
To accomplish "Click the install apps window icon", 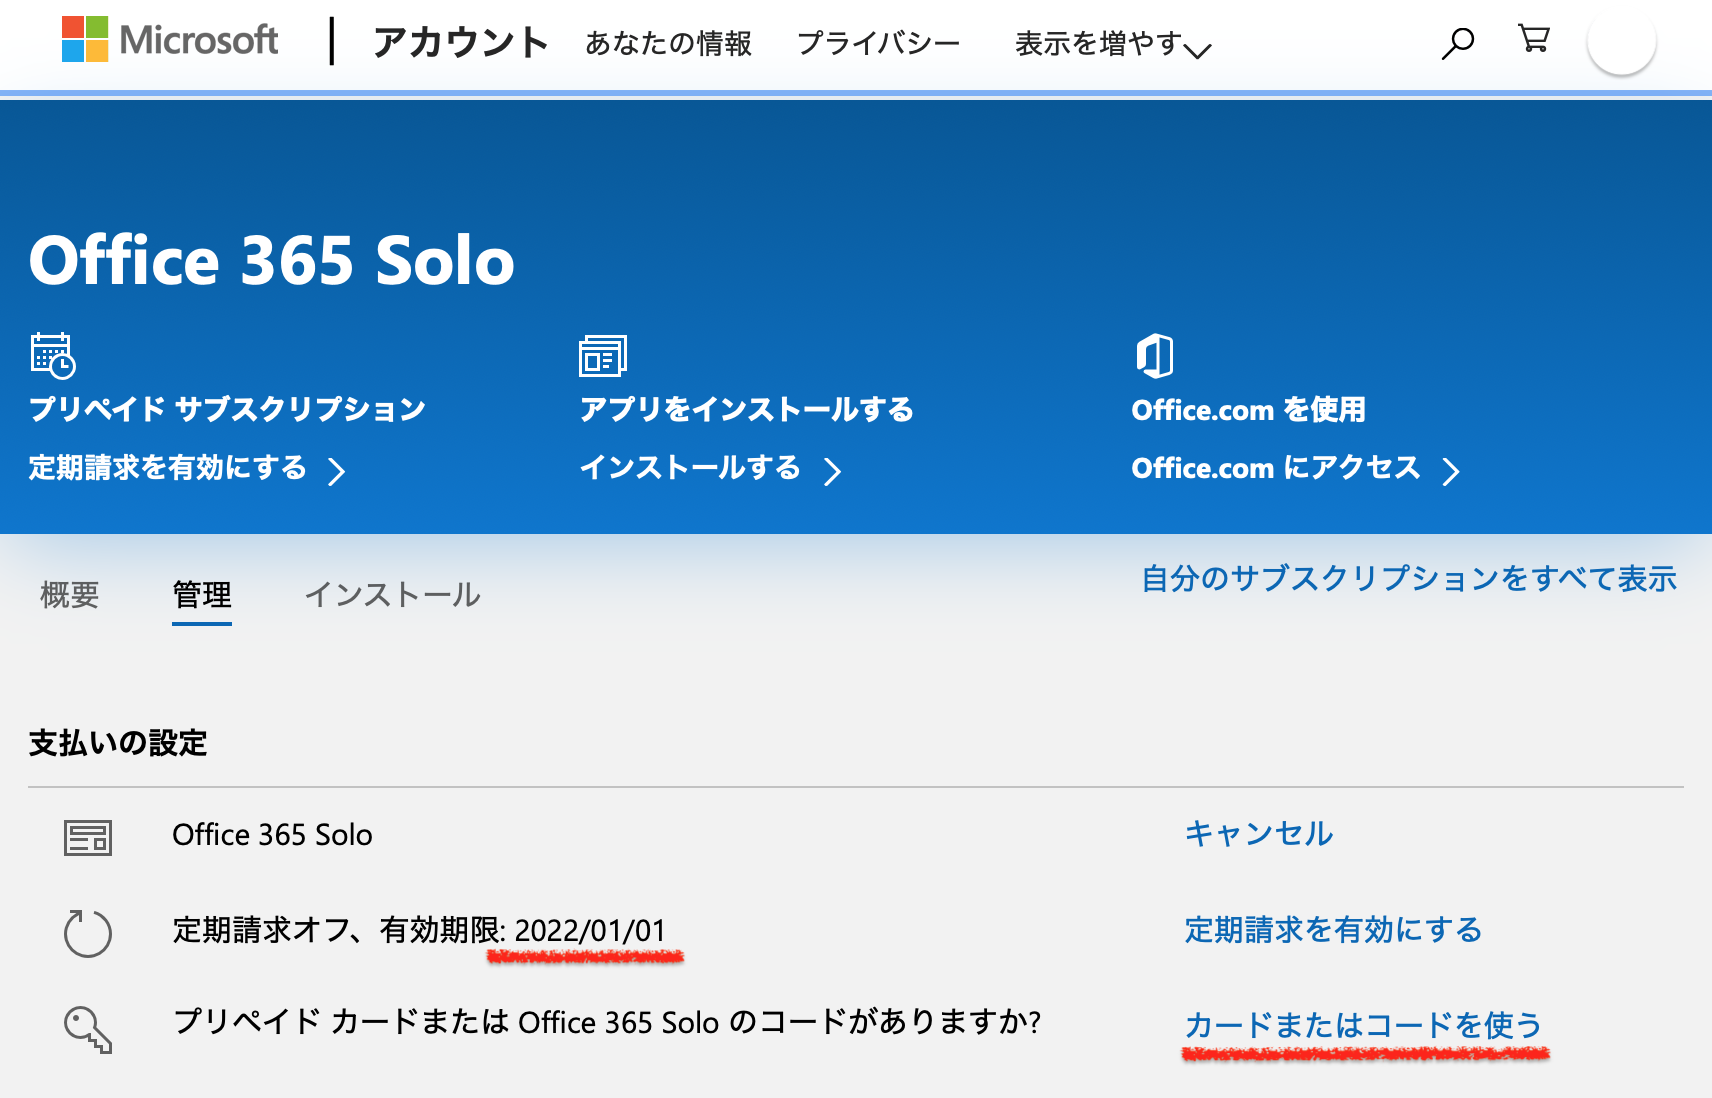I will pyautogui.click(x=603, y=356).
